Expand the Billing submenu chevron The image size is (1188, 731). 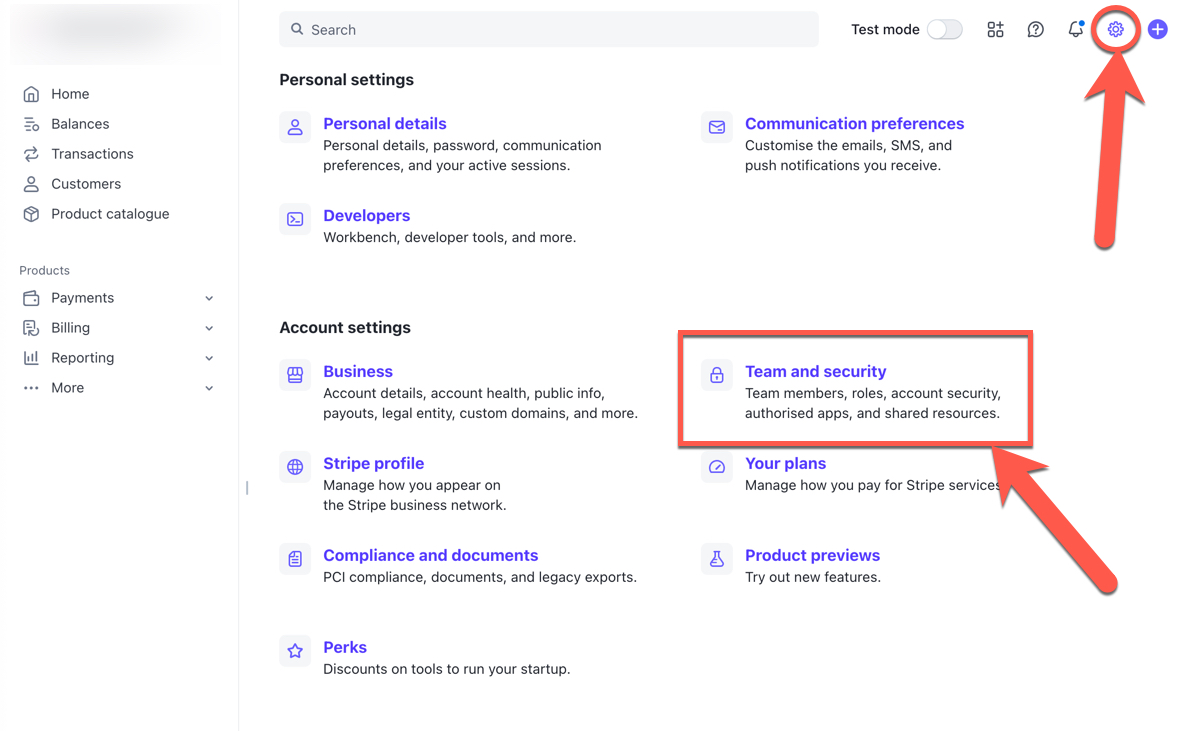click(x=209, y=328)
